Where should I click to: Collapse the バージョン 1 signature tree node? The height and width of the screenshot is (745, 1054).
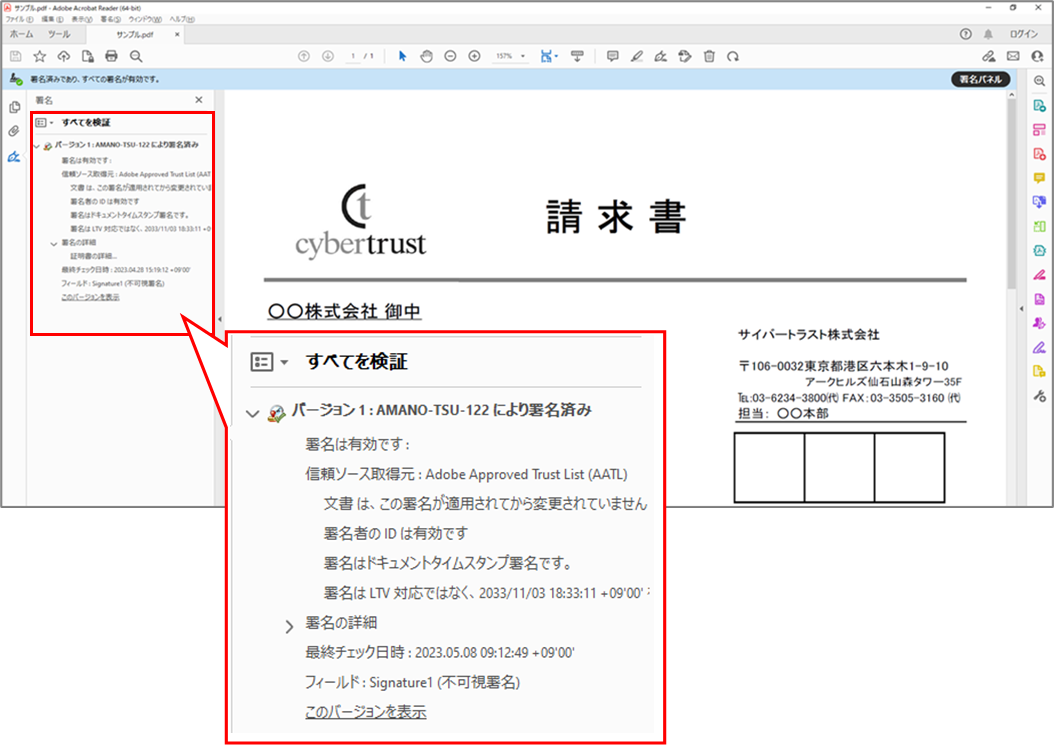(37, 146)
